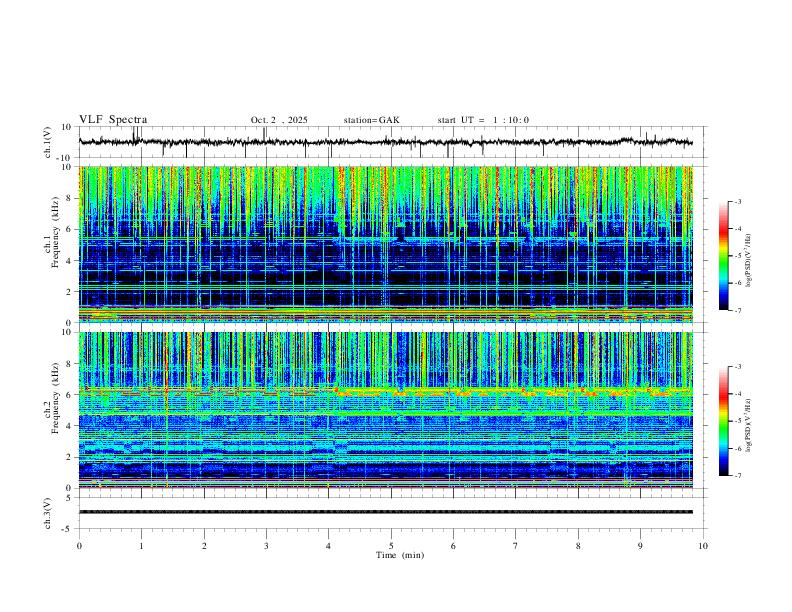This screenshot has width=792, height=612.
Task: Click the "ch.3(V)" axis label
Action: [48, 513]
